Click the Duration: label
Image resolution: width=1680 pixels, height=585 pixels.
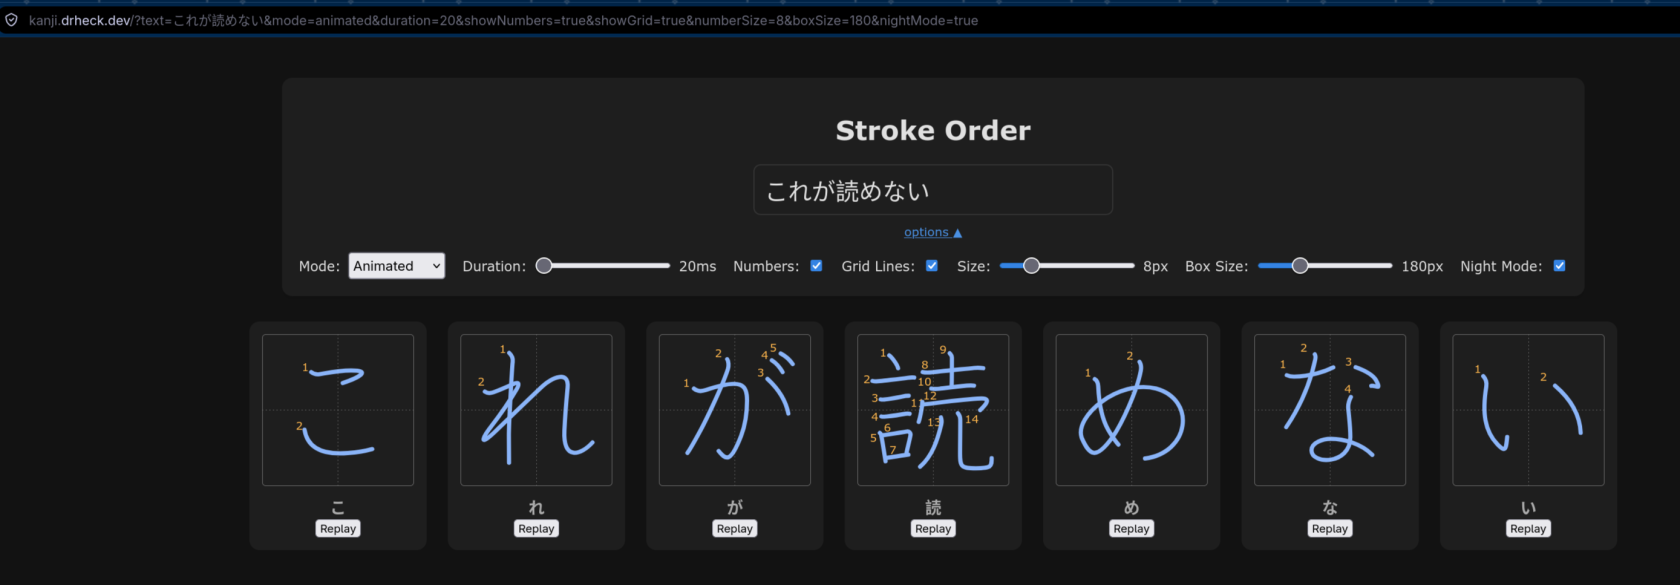[494, 266]
